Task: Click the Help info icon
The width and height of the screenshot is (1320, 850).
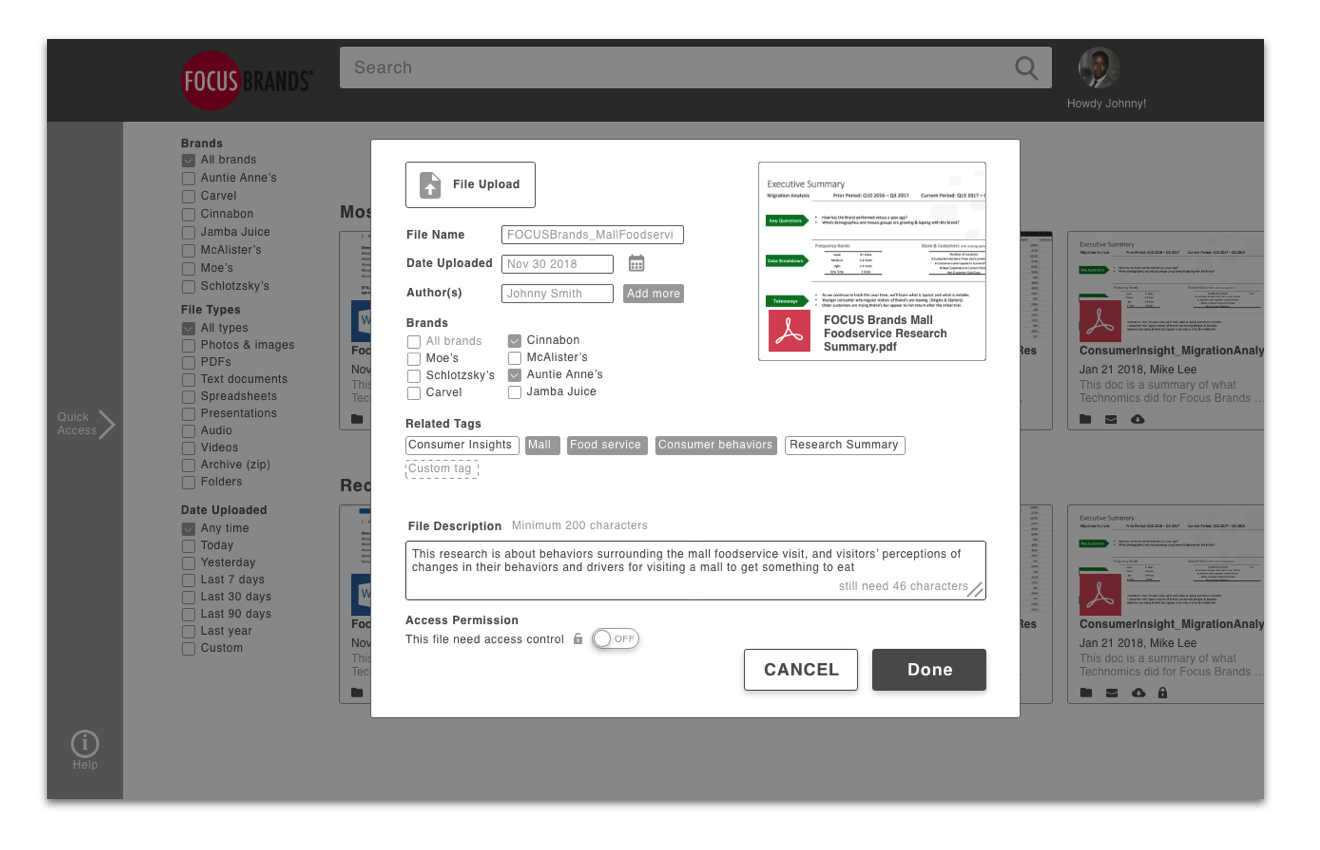Action: tap(85, 743)
